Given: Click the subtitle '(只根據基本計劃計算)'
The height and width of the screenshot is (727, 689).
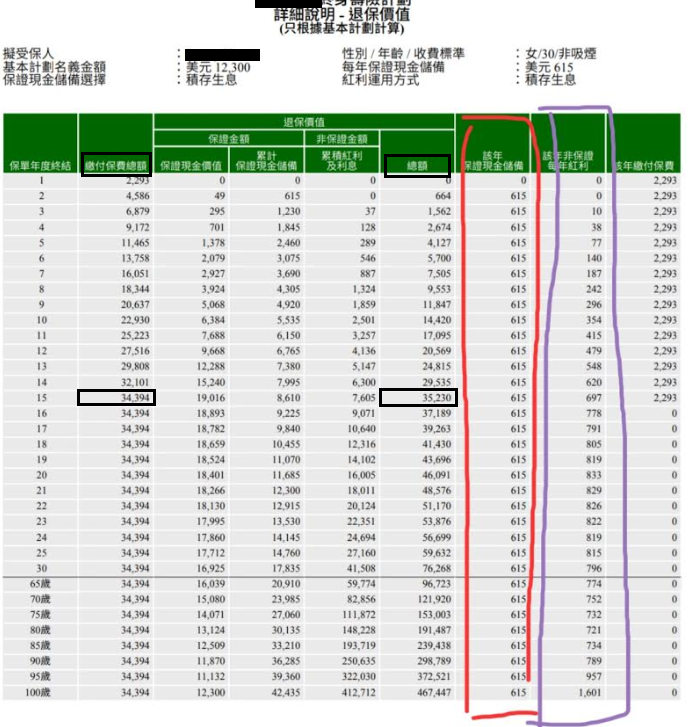Looking at the screenshot, I should (342, 29).
